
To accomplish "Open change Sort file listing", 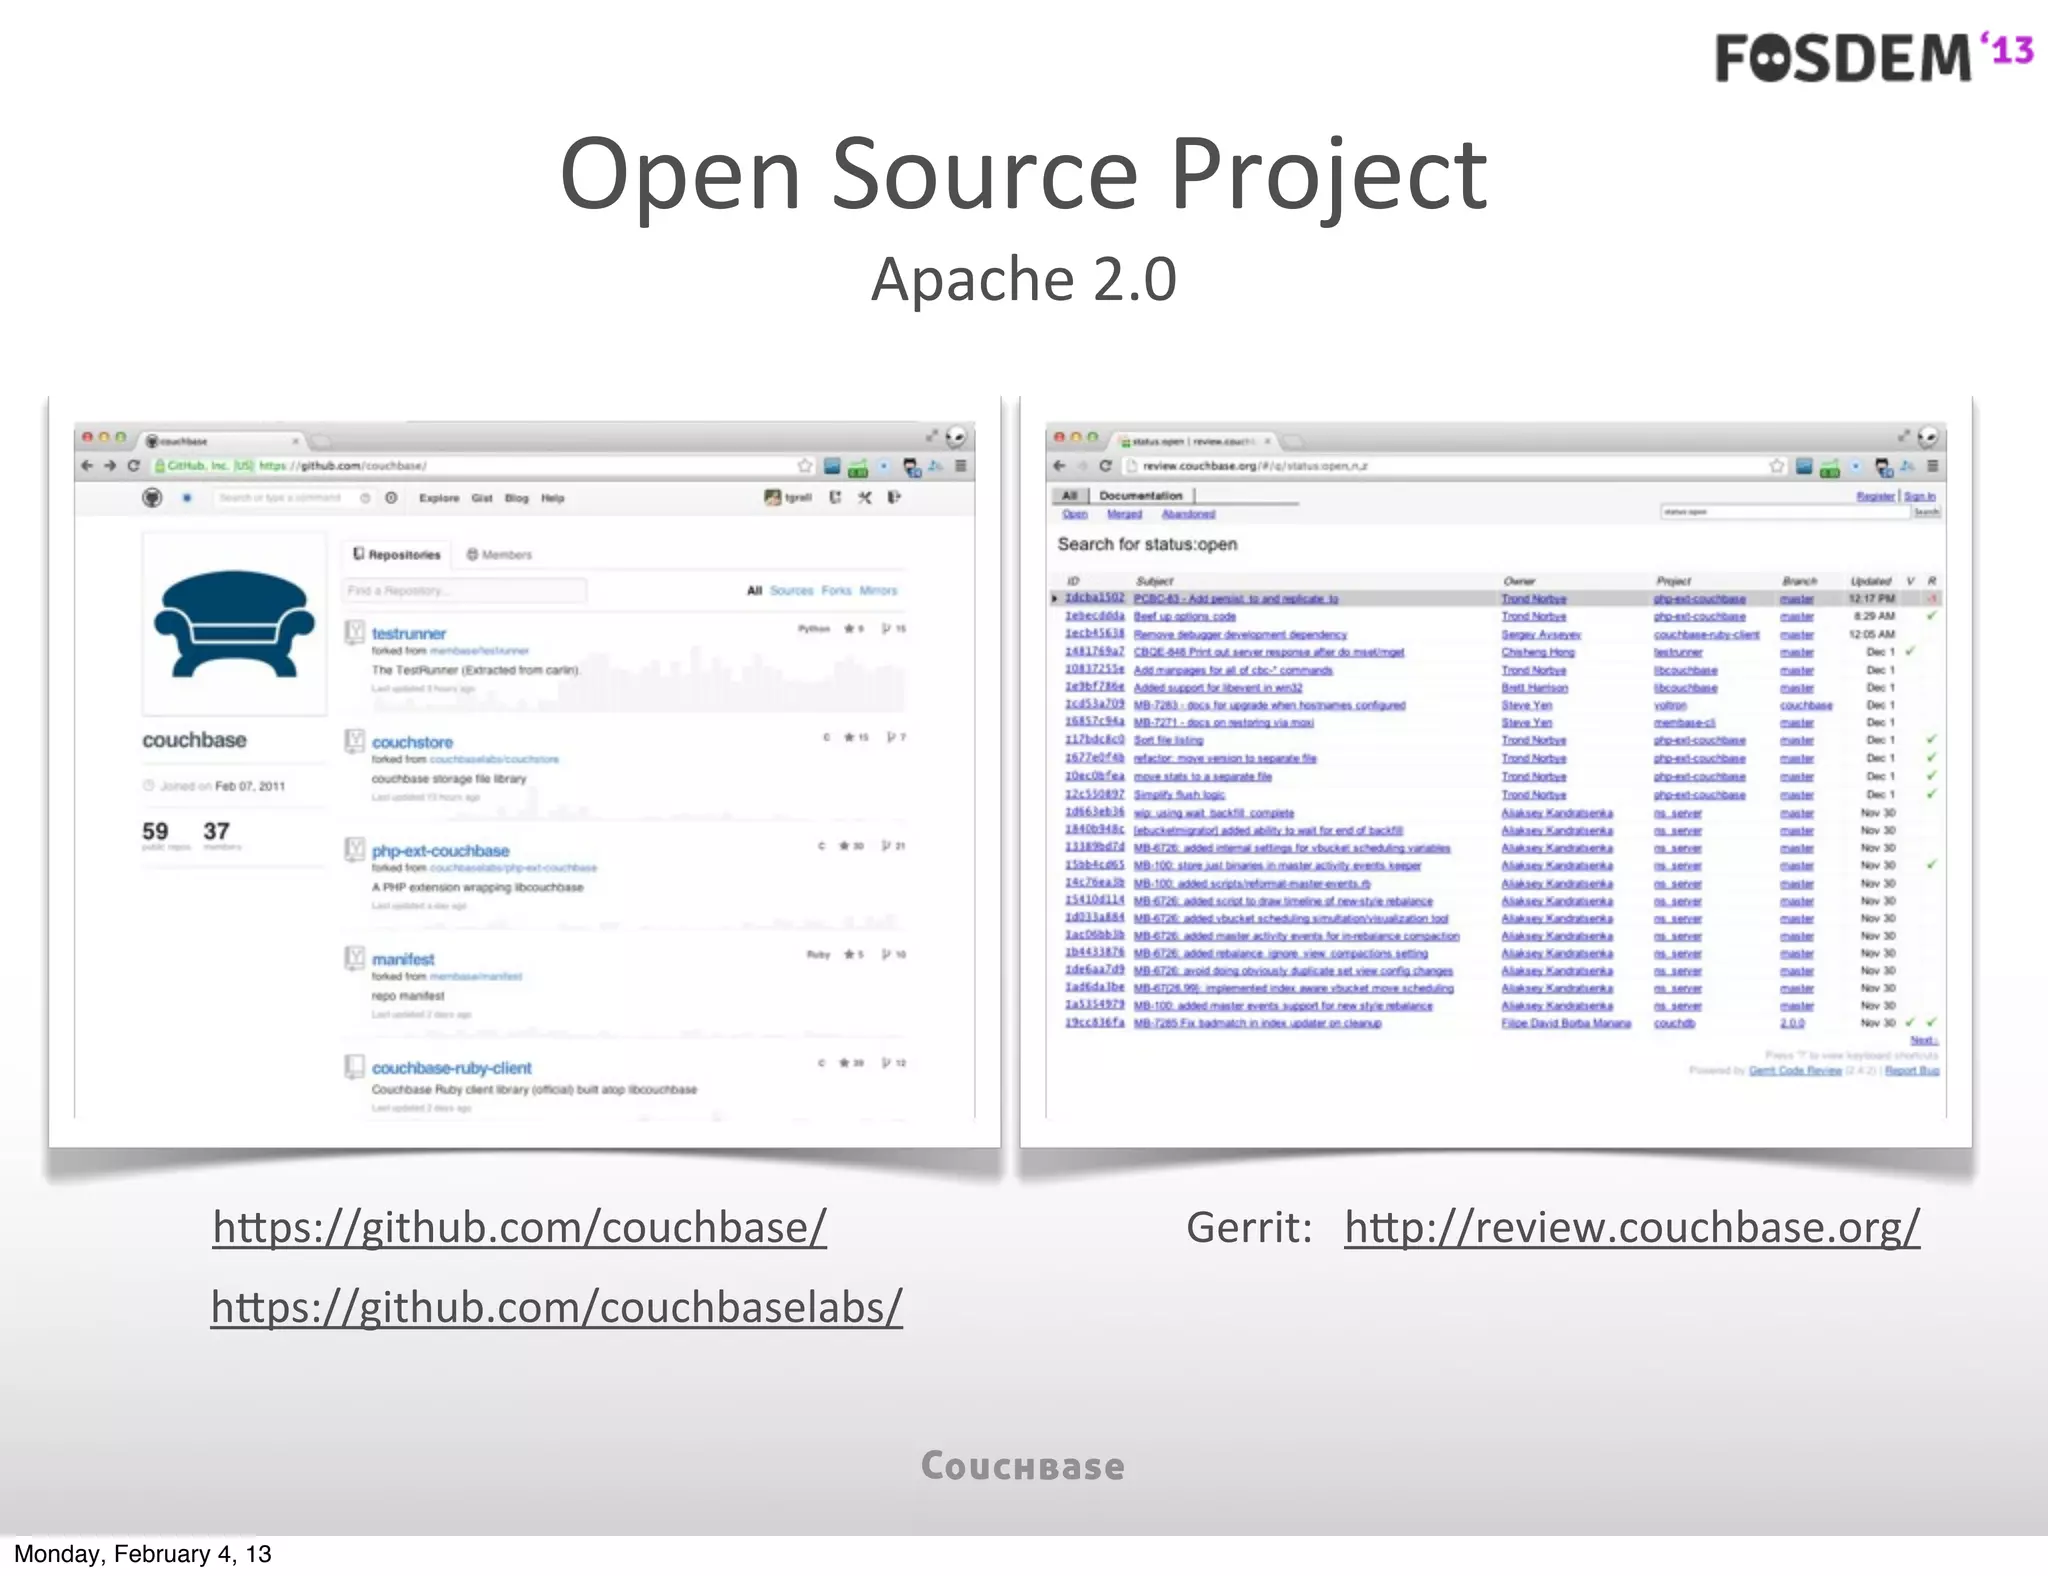I will [1168, 741].
